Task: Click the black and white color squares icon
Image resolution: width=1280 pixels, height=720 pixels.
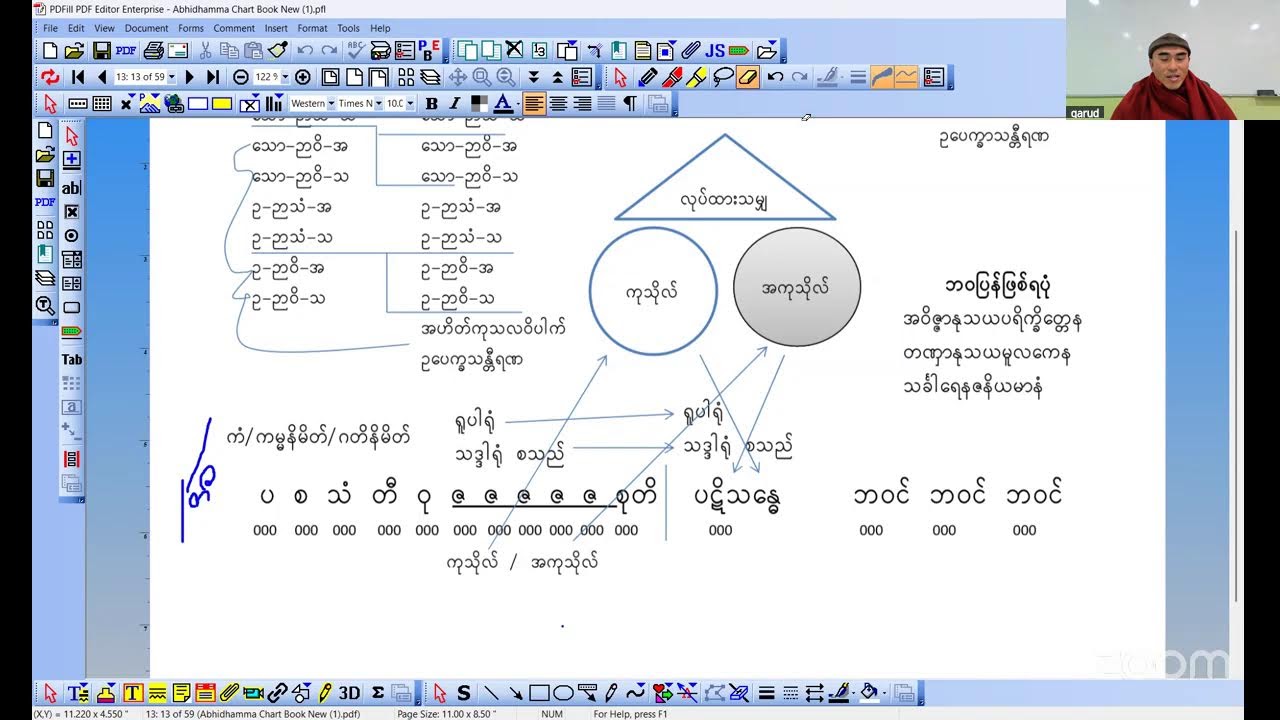Action: pos(480,103)
